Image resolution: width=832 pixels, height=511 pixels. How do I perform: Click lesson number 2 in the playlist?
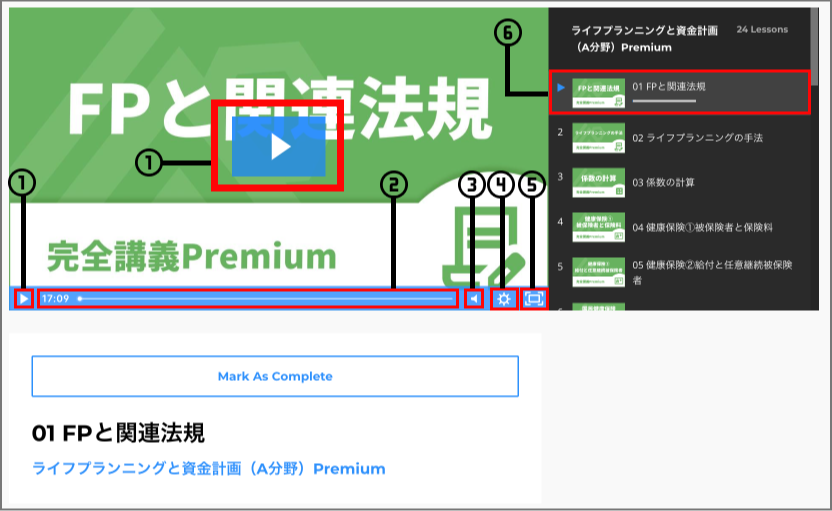tap(560, 132)
